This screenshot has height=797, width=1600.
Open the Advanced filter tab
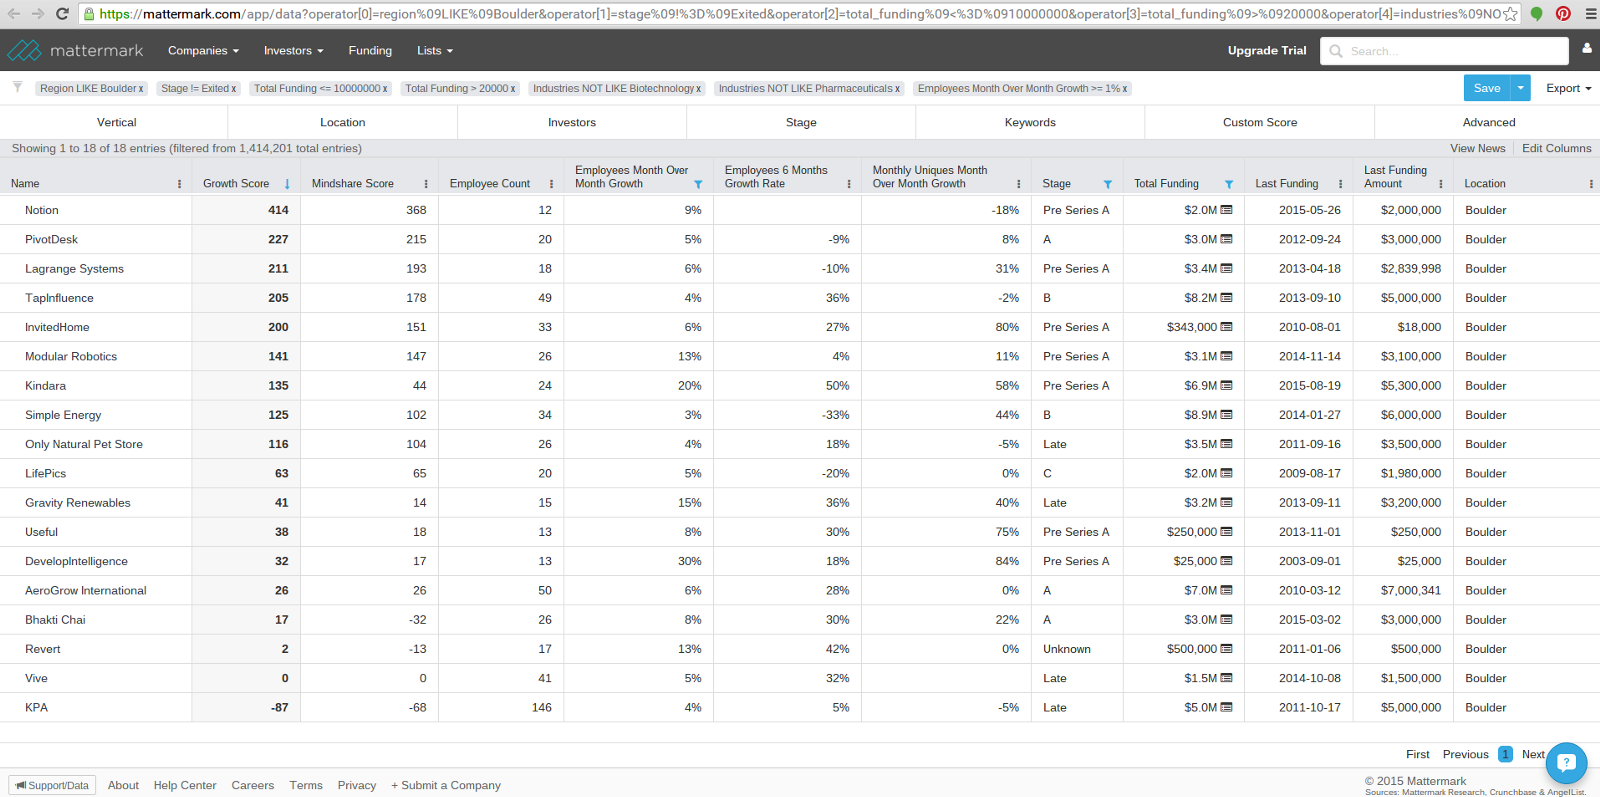(x=1489, y=122)
